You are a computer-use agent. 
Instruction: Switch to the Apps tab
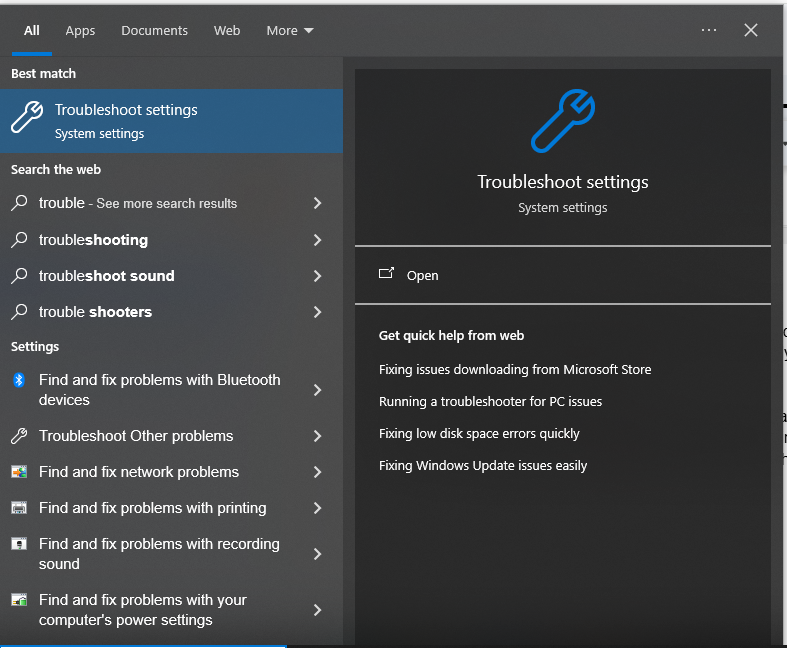(x=80, y=31)
